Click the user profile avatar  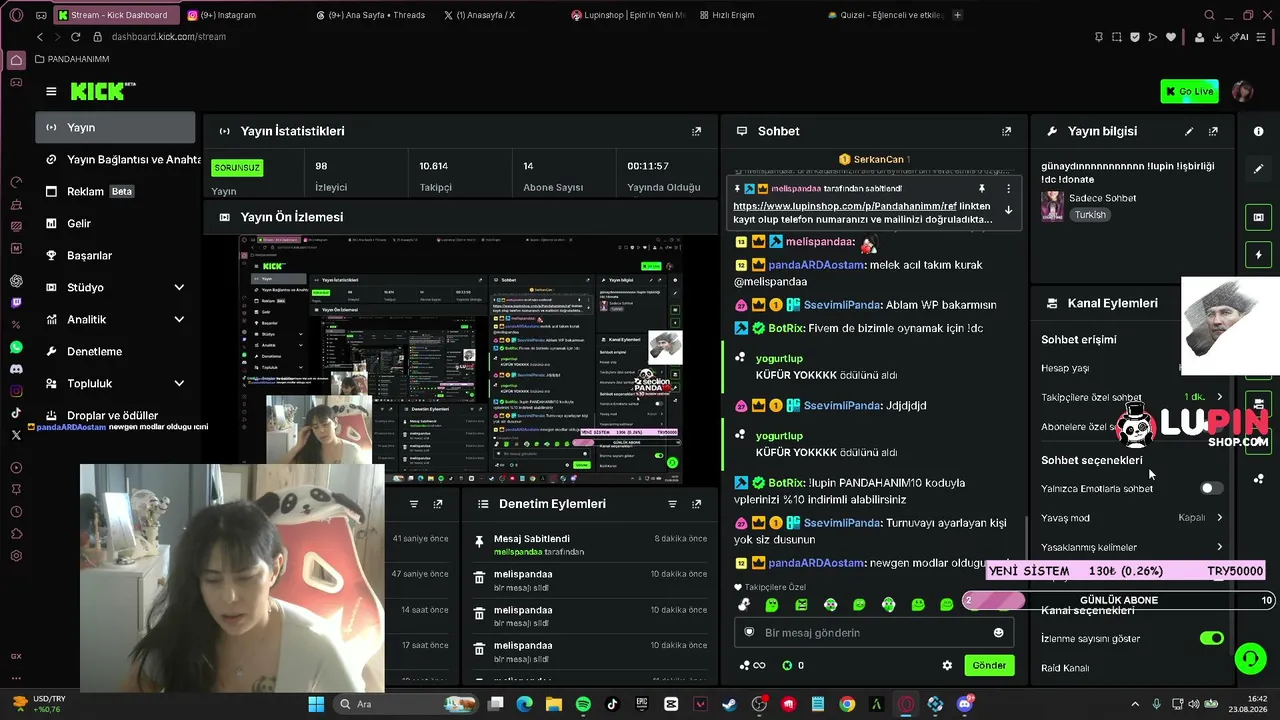point(1242,91)
